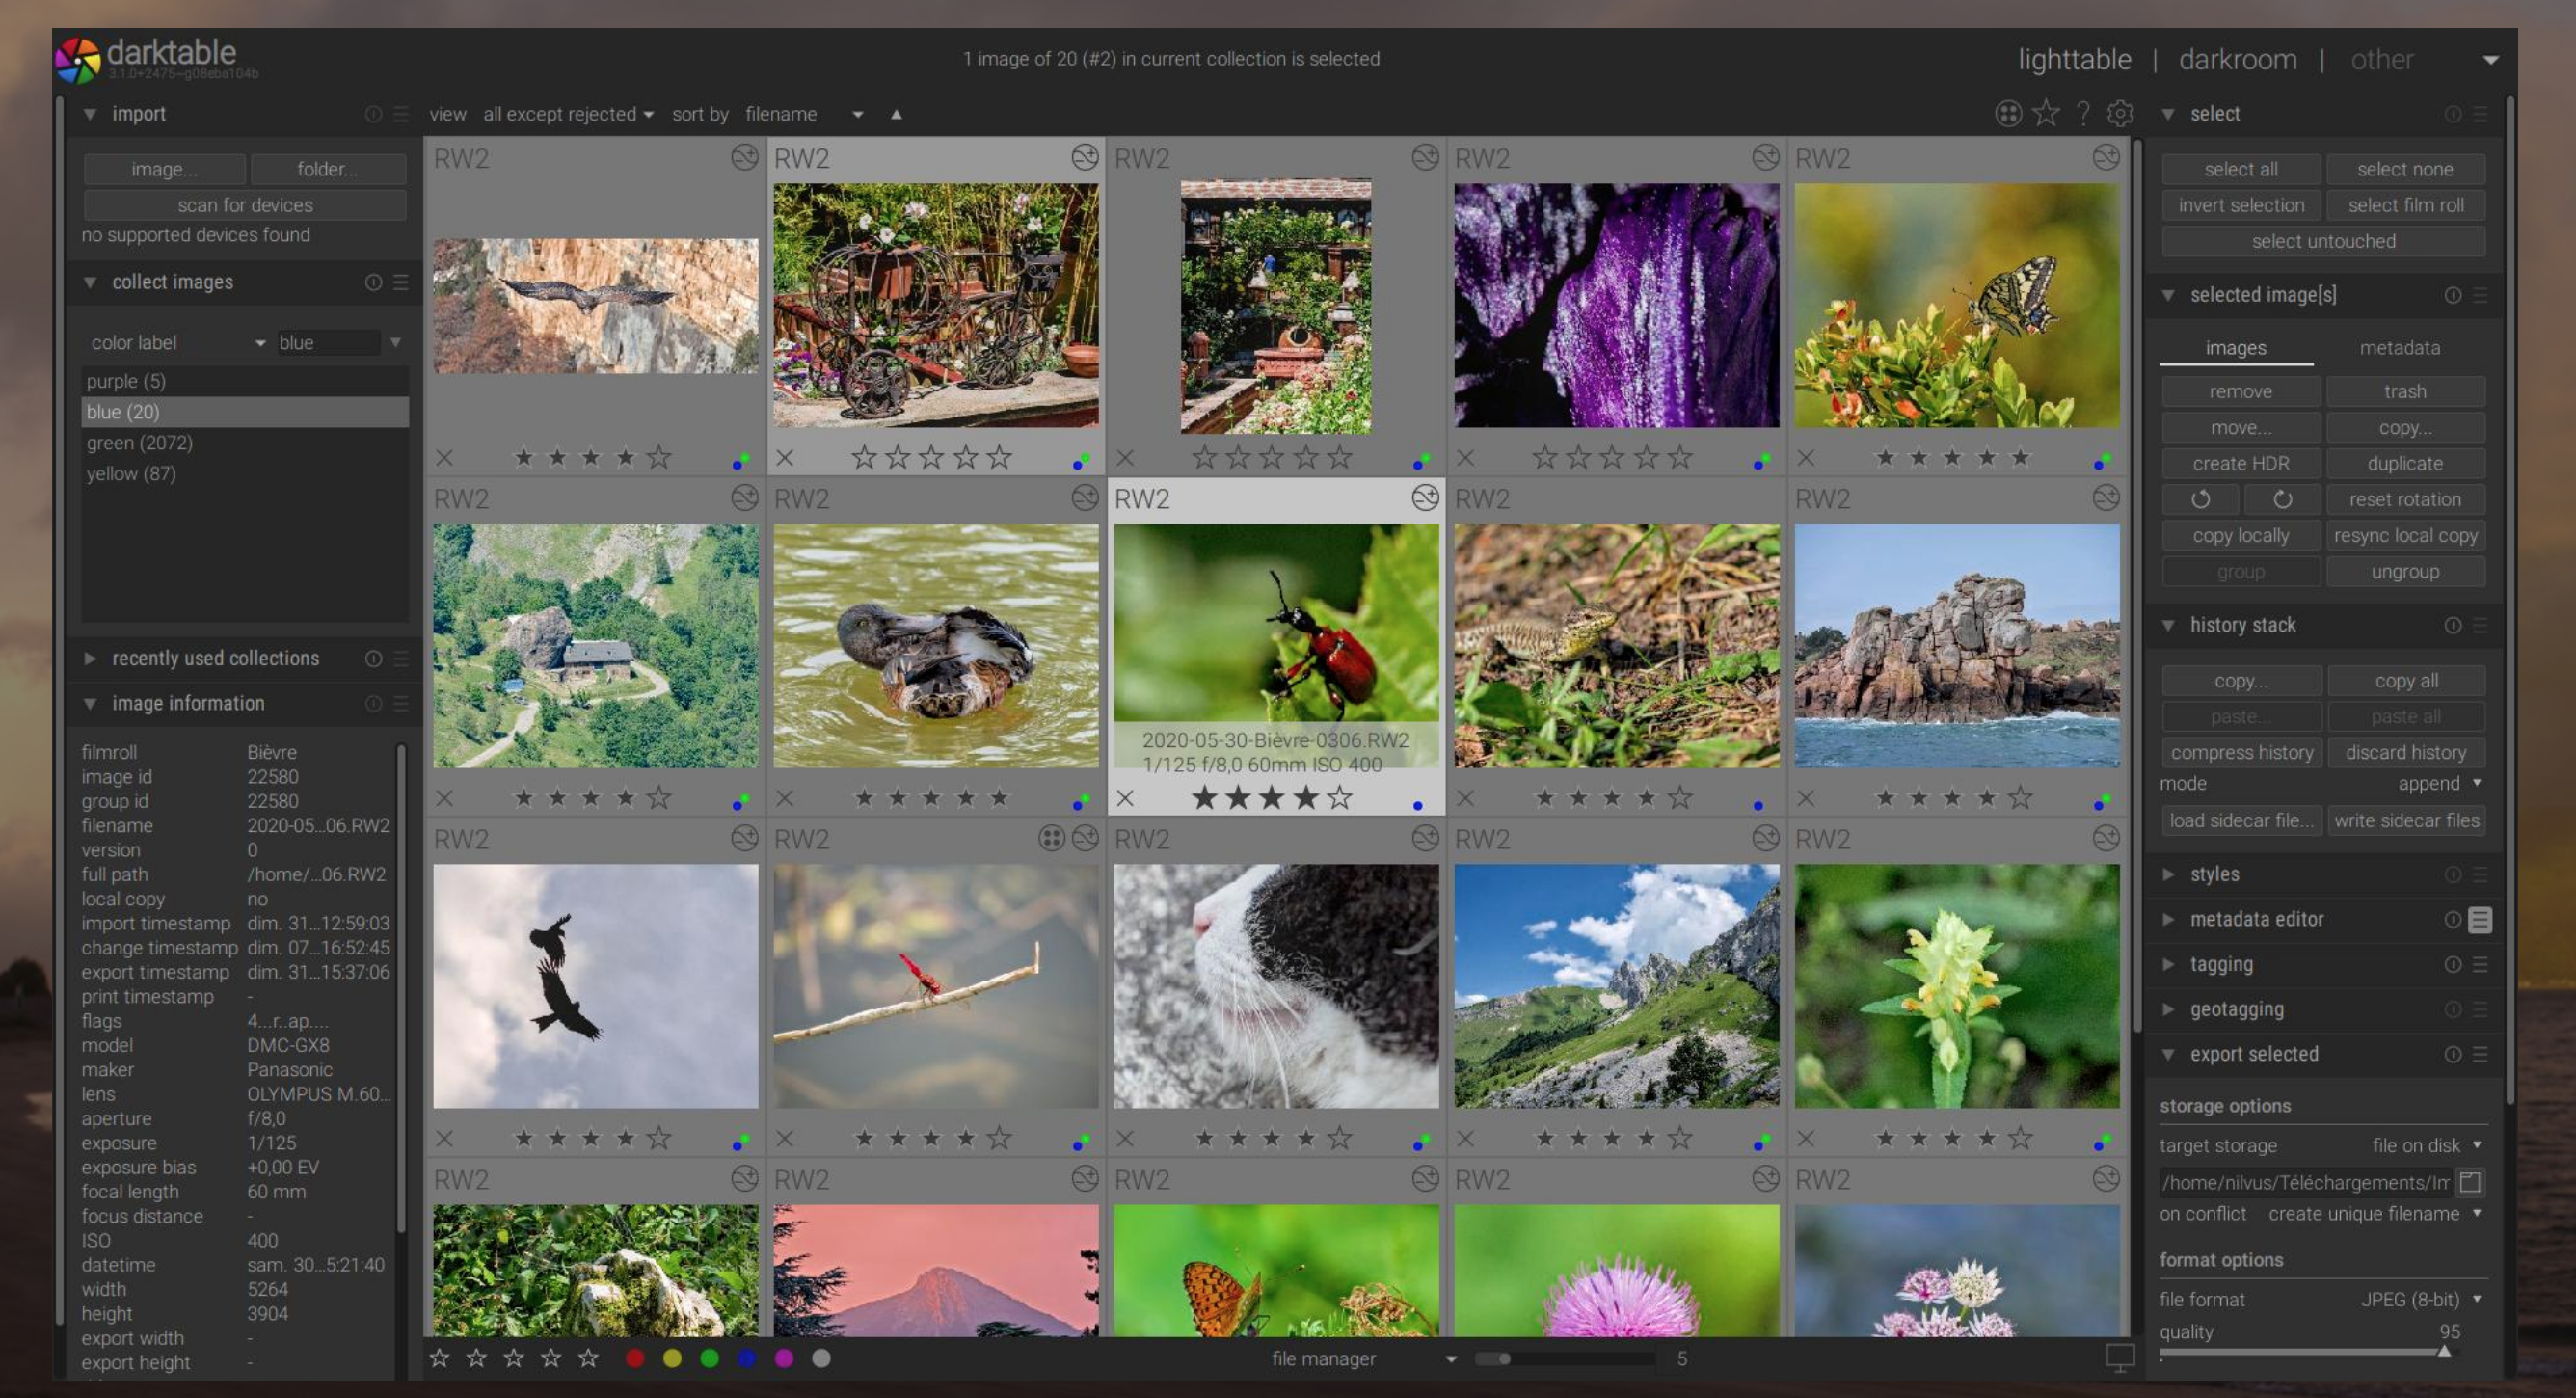Image resolution: width=2576 pixels, height=1398 pixels.
Task: Reset the selected image[s] module
Action: tap(2453, 295)
